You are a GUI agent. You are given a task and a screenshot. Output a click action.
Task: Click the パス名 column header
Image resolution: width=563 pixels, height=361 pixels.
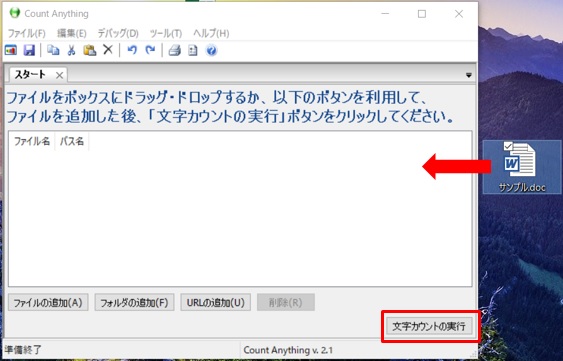click(x=71, y=141)
